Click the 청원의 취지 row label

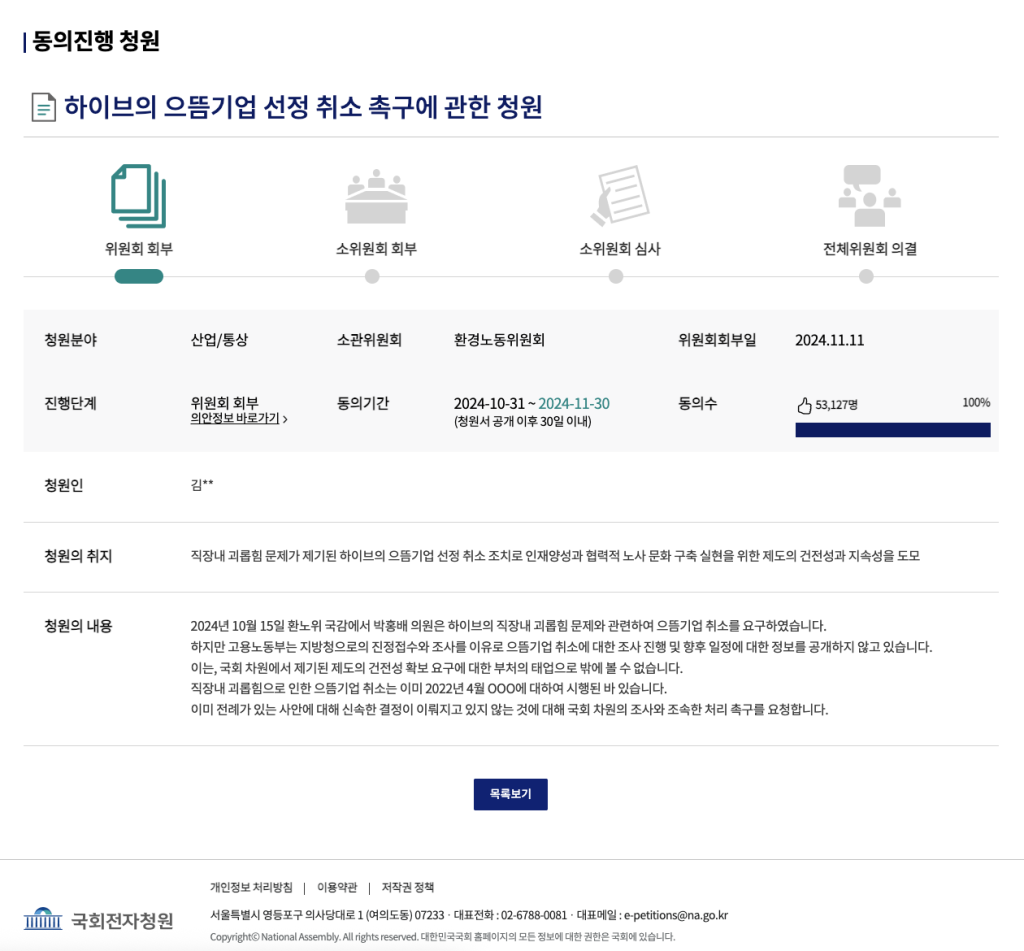[78, 556]
